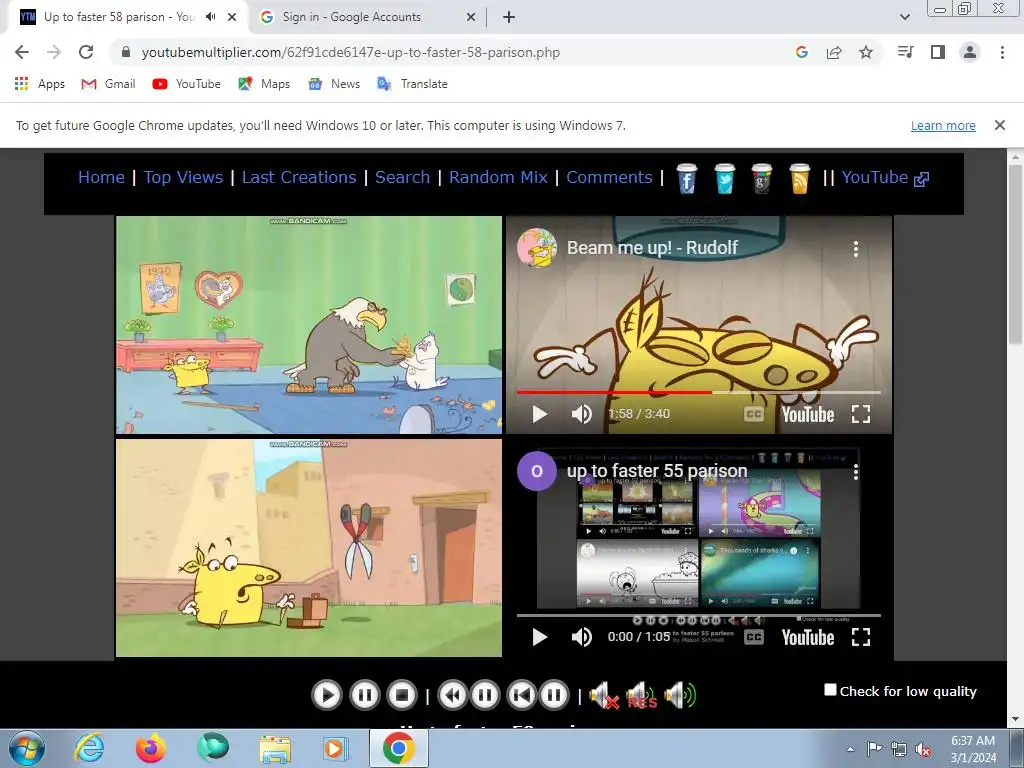Open Top Views link

pyautogui.click(x=184, y=177)
